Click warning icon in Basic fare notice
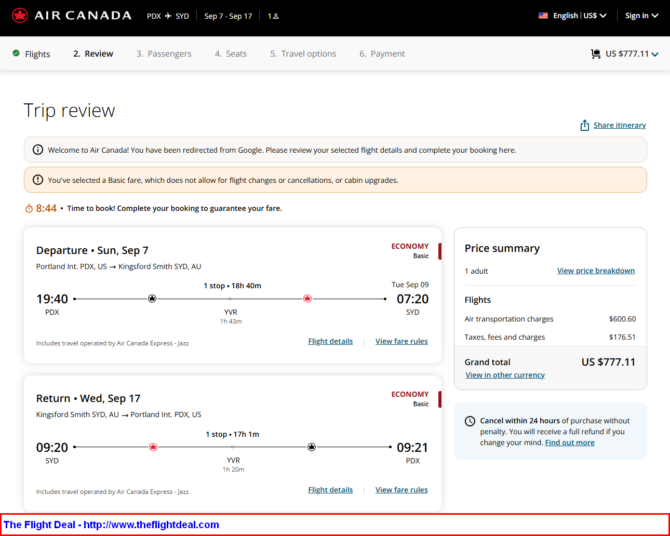Screen dimensions: 670x536 point(38,180)
